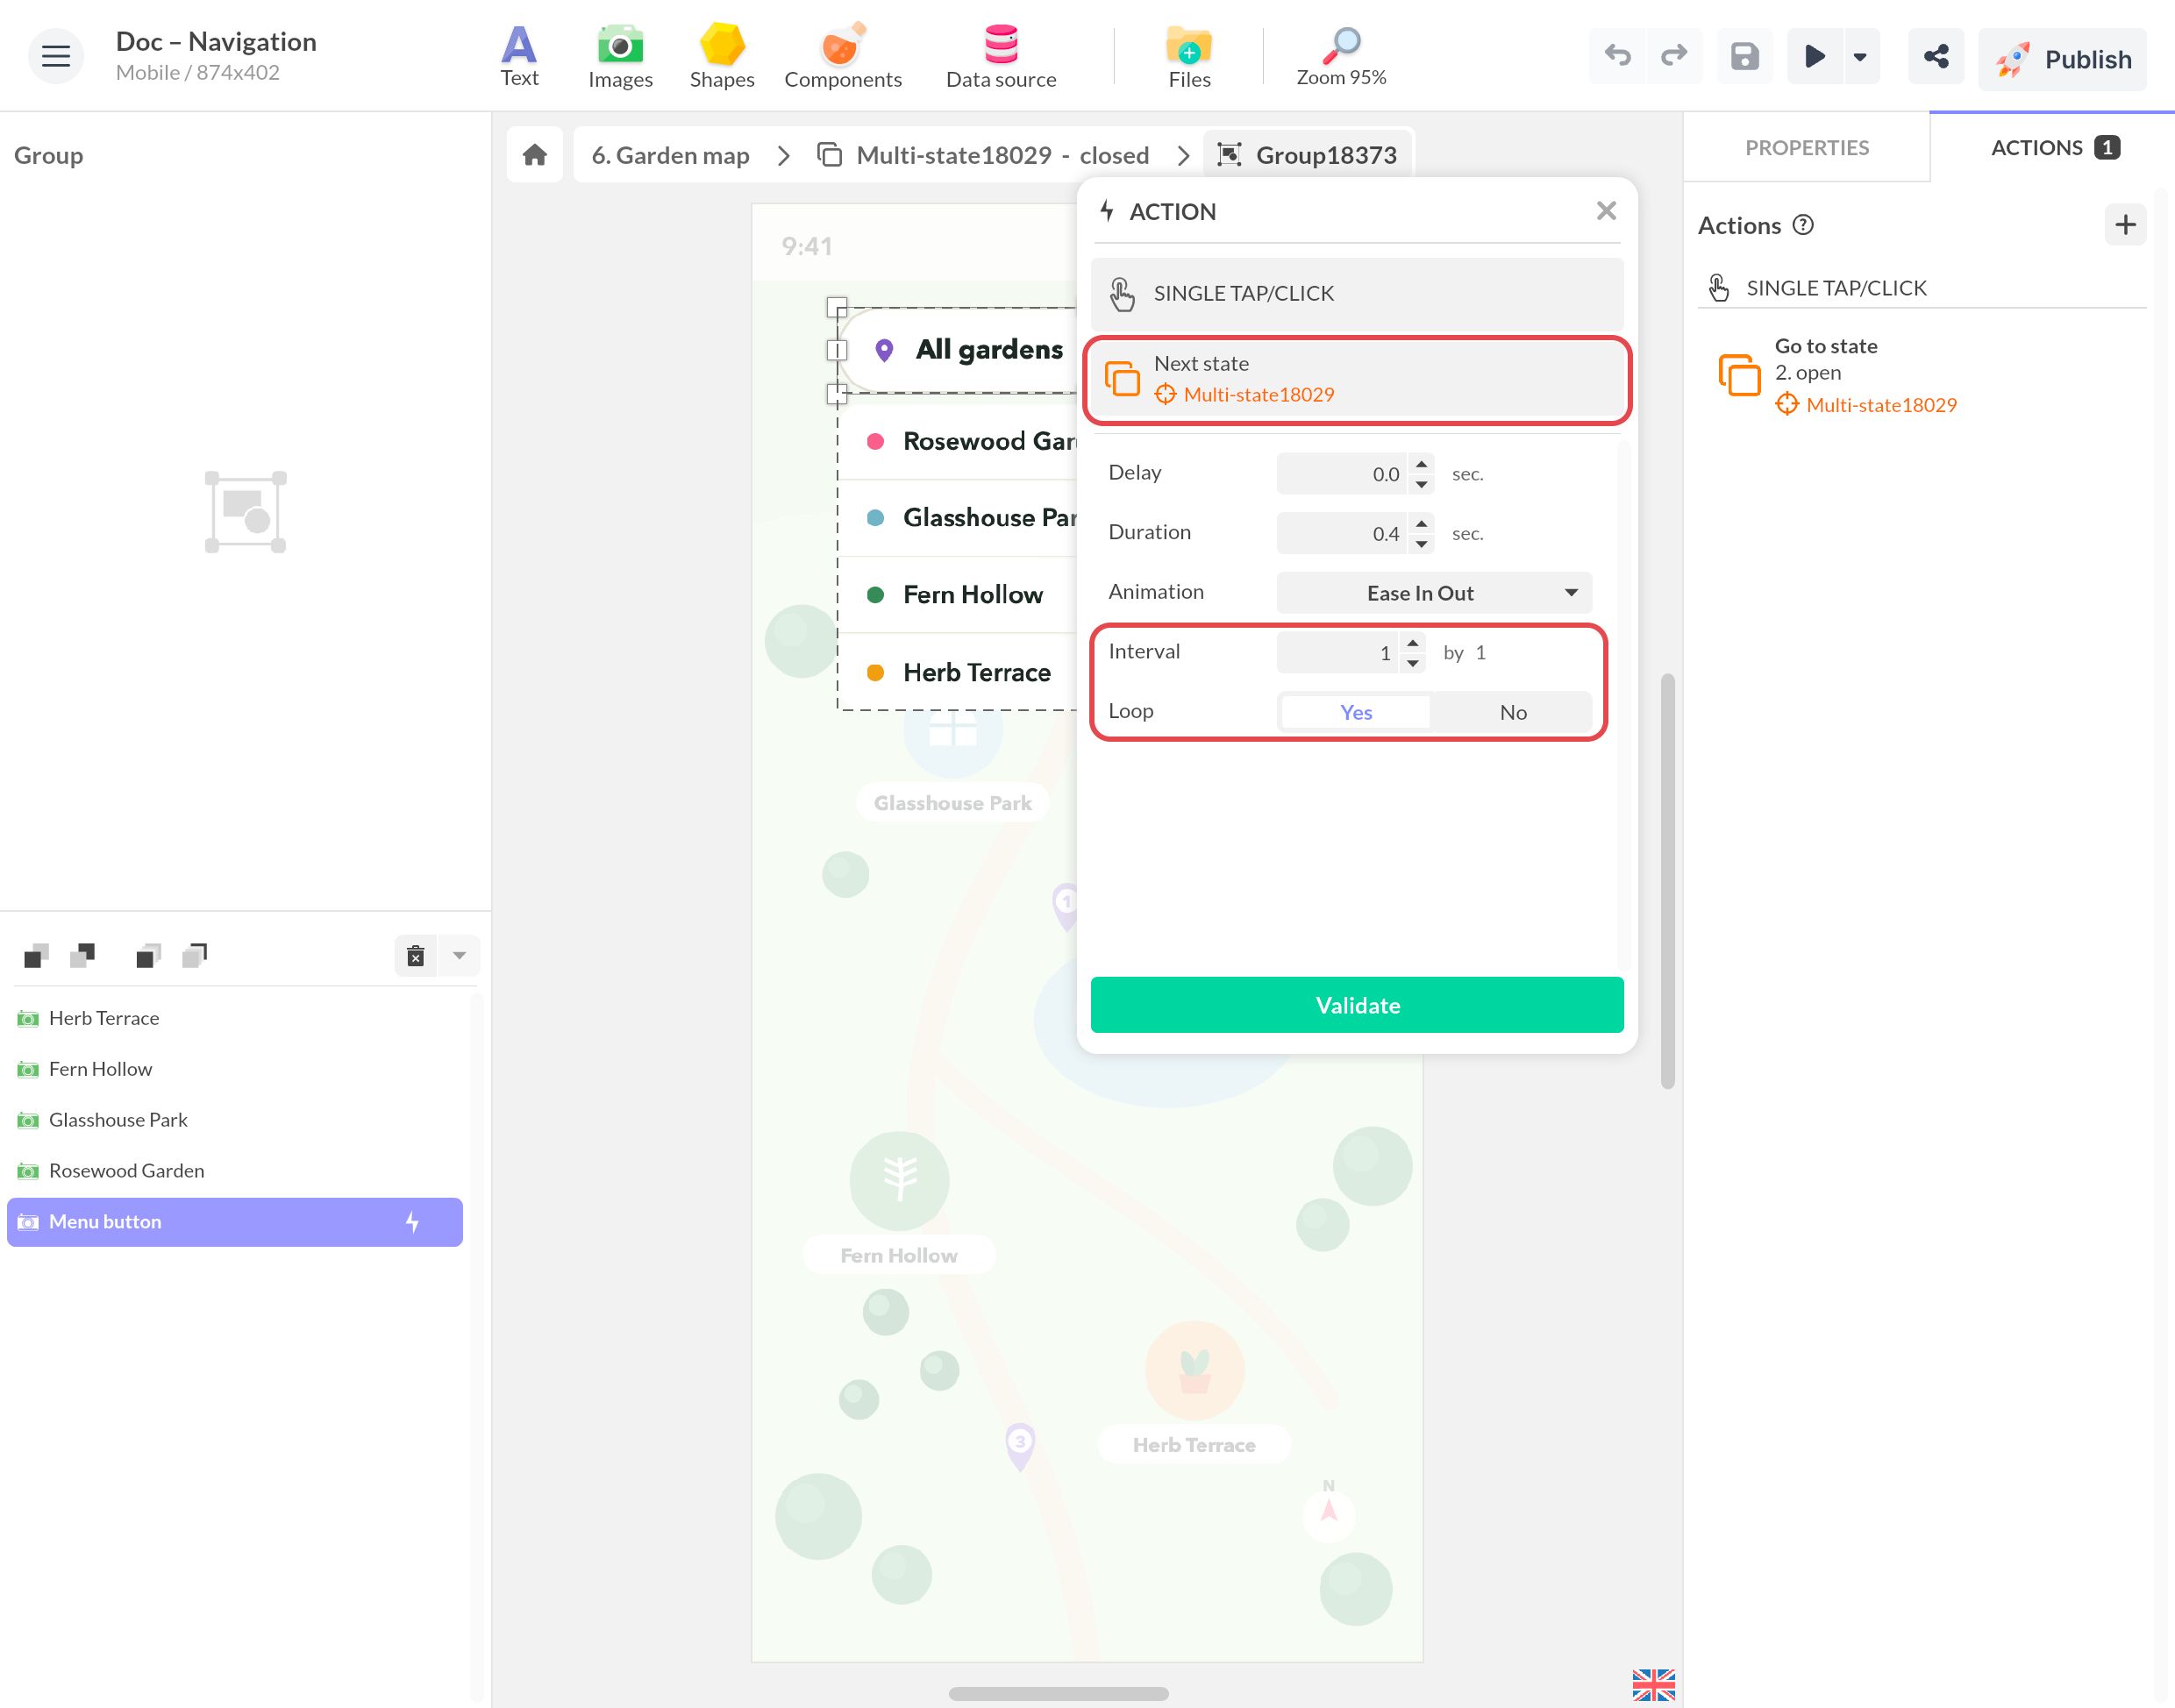The height and width of the screenshot is (1708, 2175).
Task: Switch language with UK flag
Action: click(1653, 1684)
